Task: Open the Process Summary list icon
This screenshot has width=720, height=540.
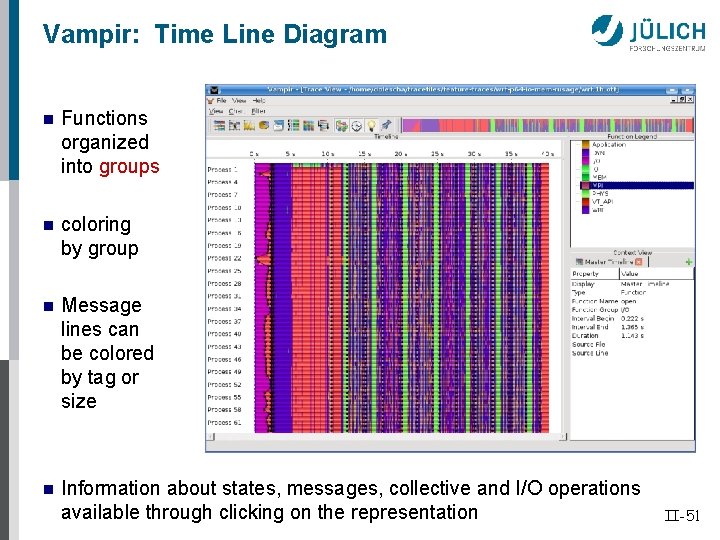Action: click(x=293, y=125)
